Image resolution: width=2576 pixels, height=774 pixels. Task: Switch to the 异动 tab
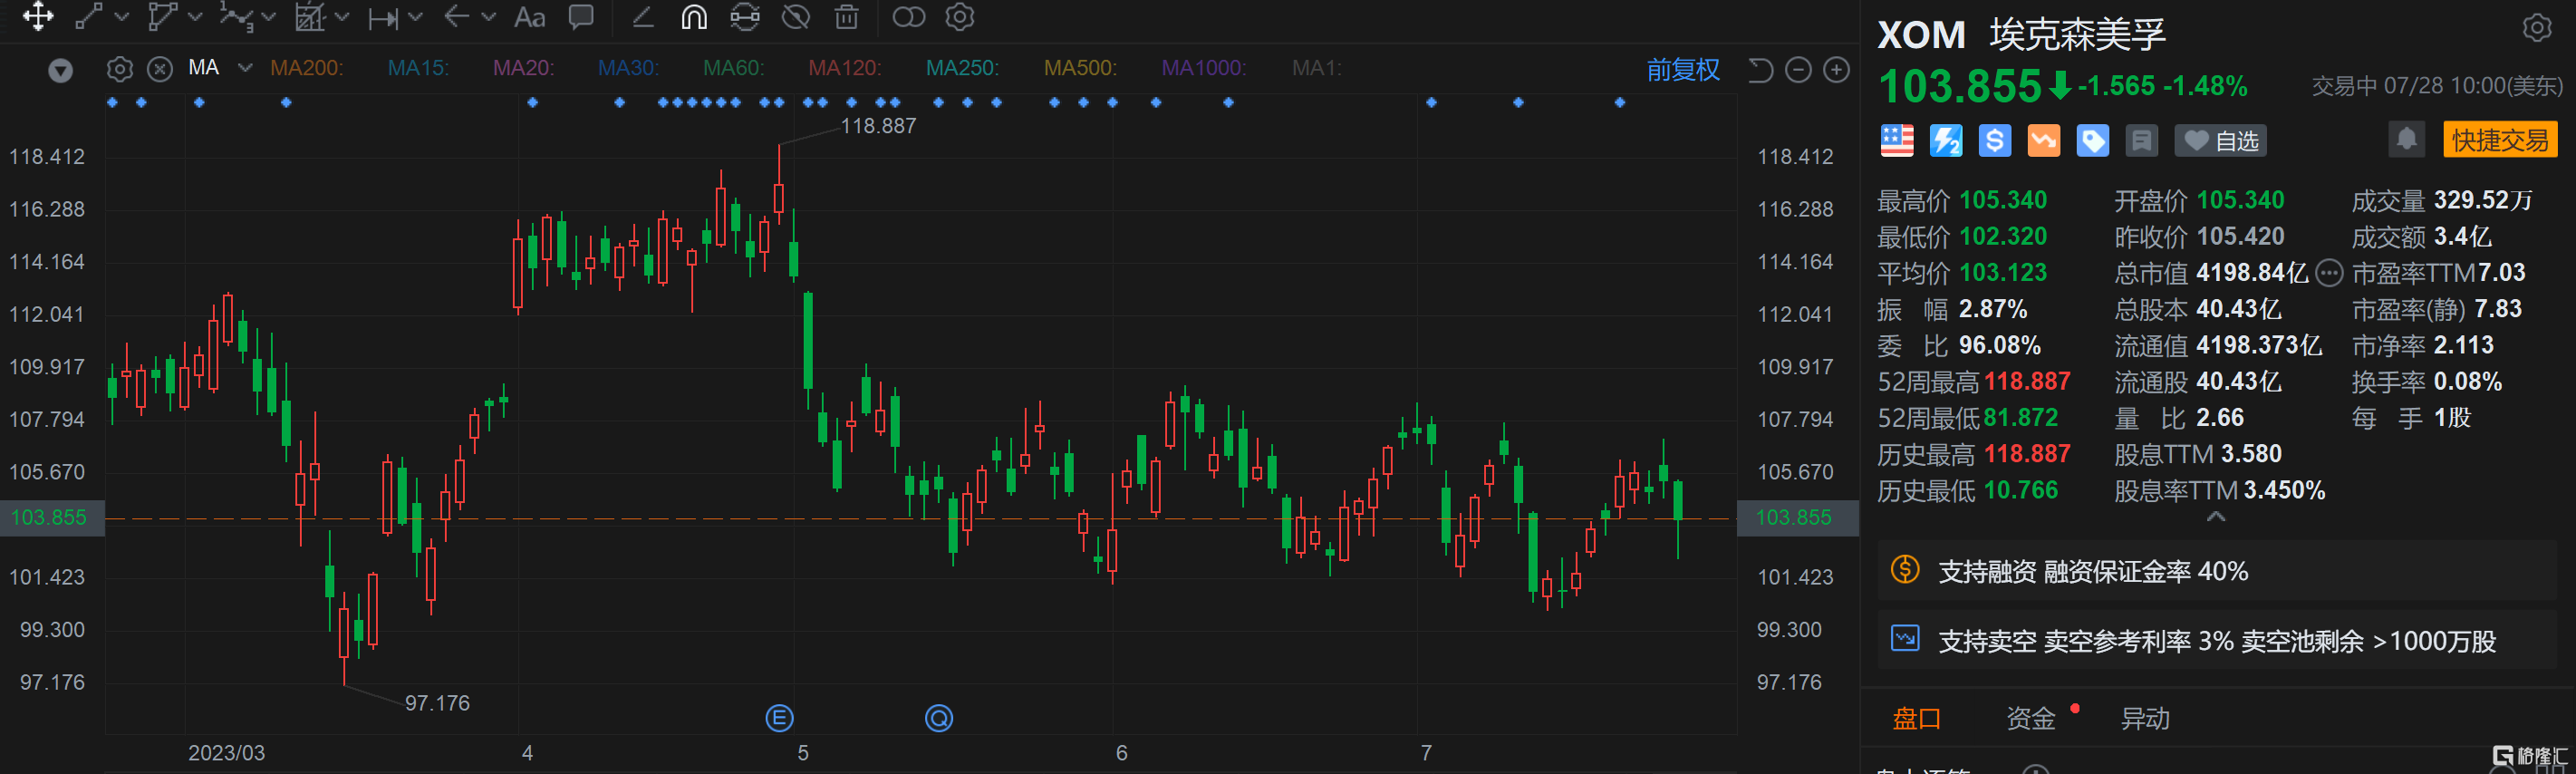pyautogui.click(x=2145, y=718)
